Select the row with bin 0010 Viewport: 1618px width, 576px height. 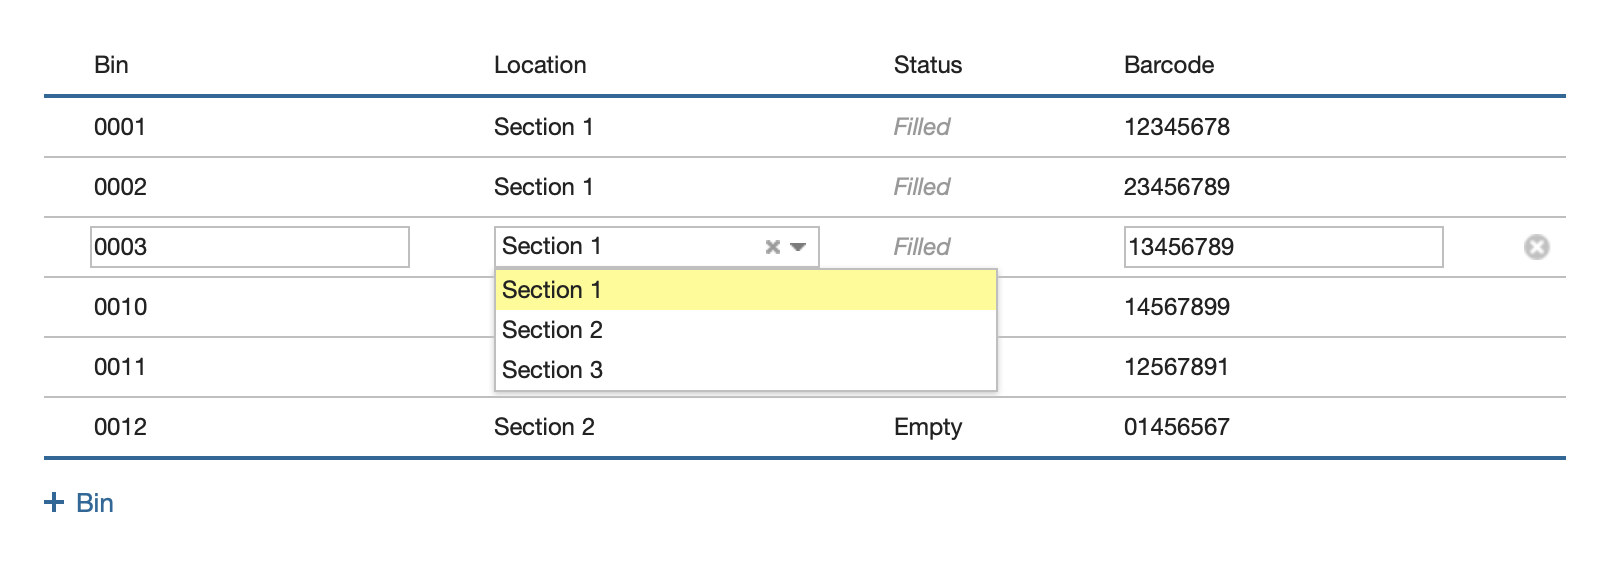click(805, 307)
